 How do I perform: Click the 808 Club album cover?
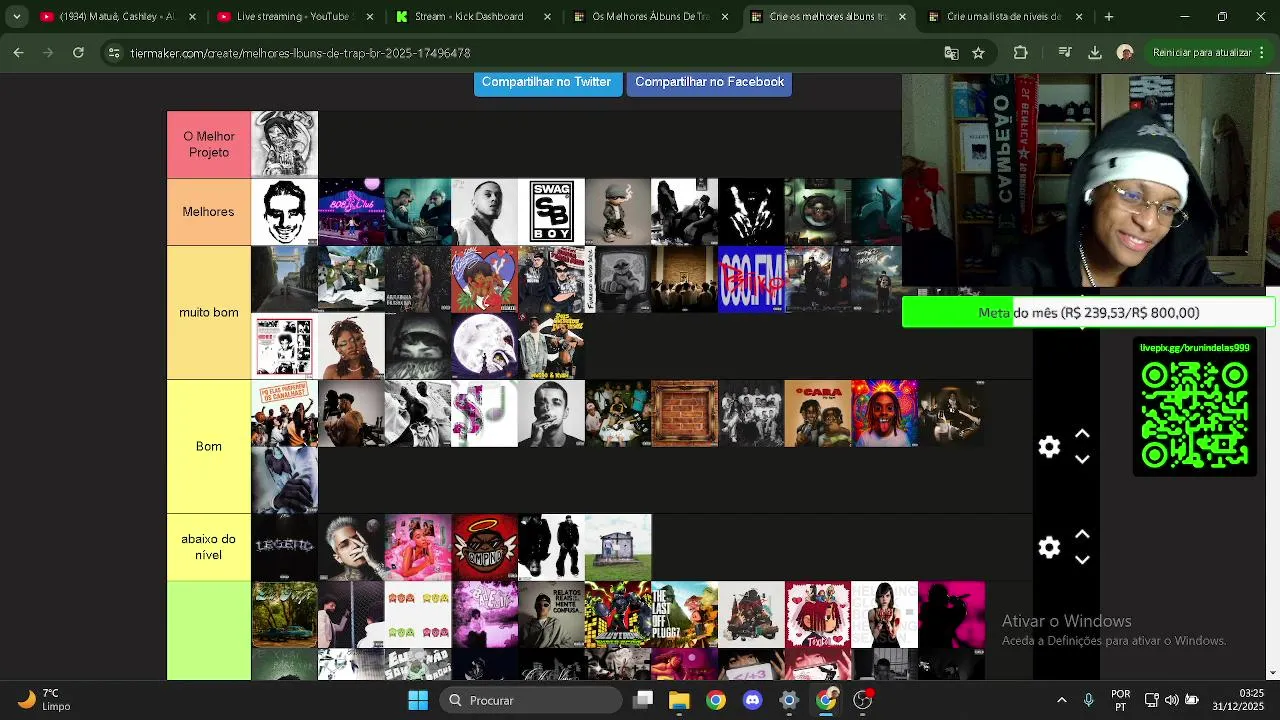point(351,212)
